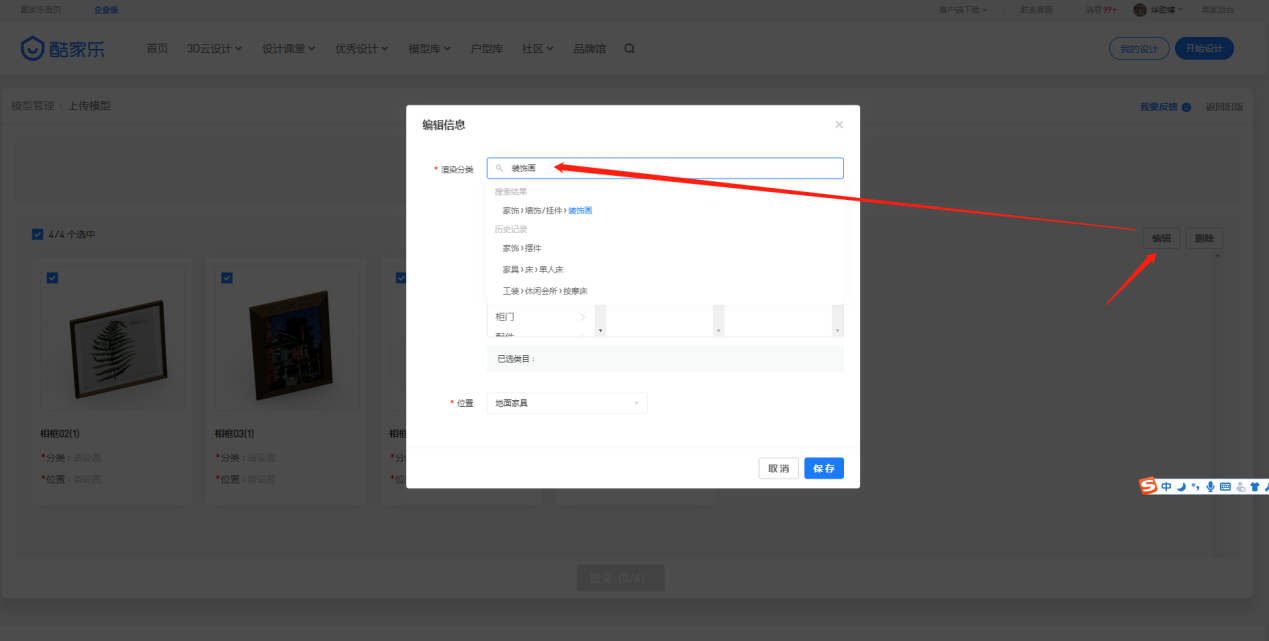Click the magnifier icon inside the category search box
Image resolution: width=1269 pixels, height=641 pixels.
pyautogui.click(x=500, y=167)
